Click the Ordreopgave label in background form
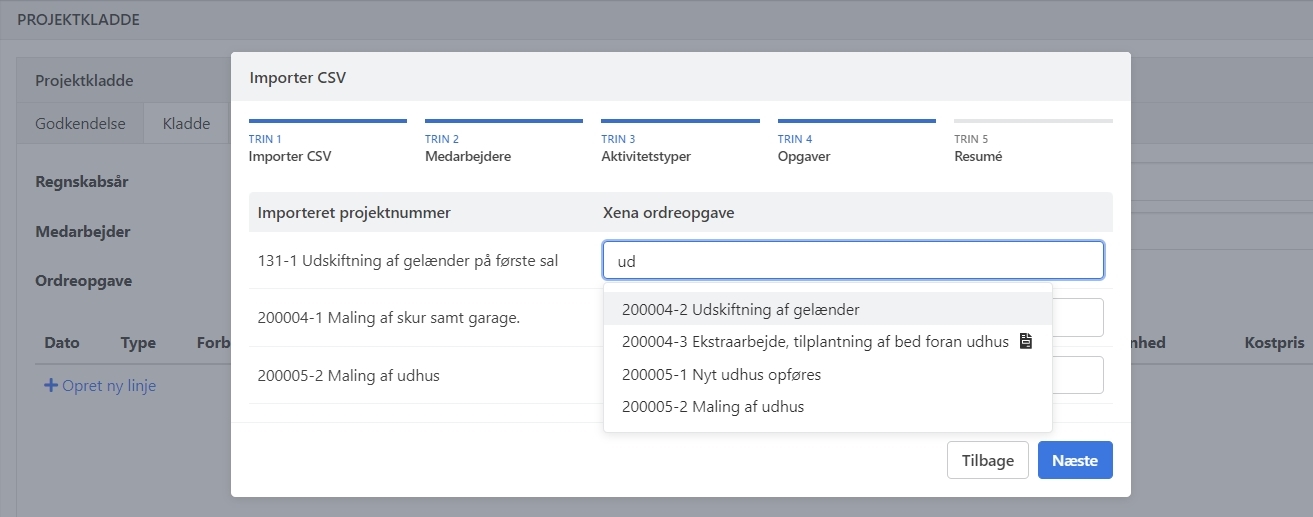Screen dimensions: 1313x517 (x=84, y=281)
